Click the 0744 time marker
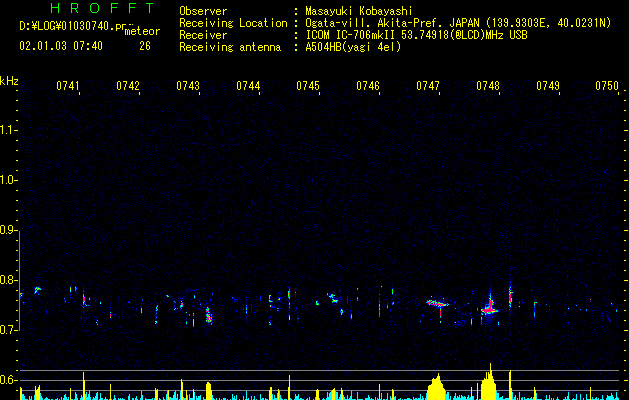Image resolution: width=629 pixels, height=400 pixels. 248,85
